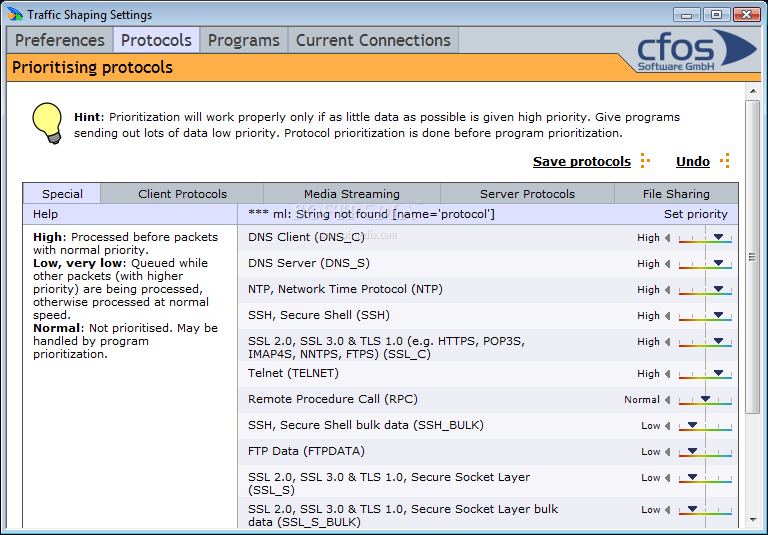The image size is (768, 535).
Task: Click the Traffic Shaping Settings title bar icon
Action: 15,14
